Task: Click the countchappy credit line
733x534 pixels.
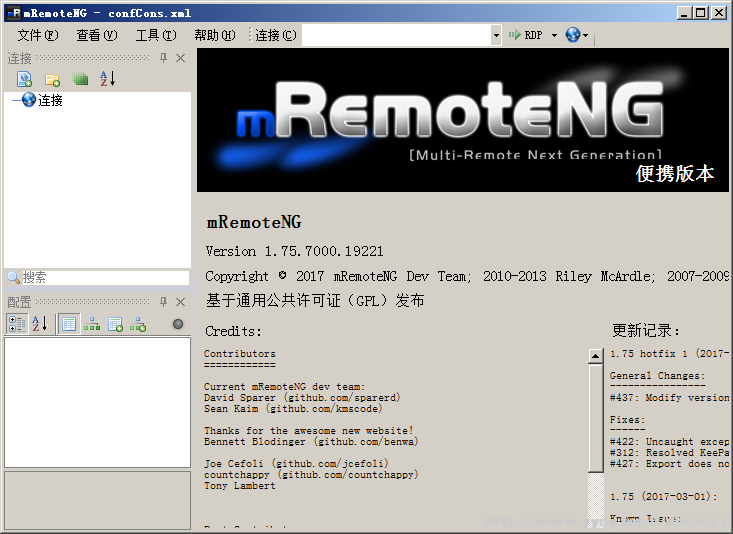Action: pyautogui.click(x=311, y=475)
